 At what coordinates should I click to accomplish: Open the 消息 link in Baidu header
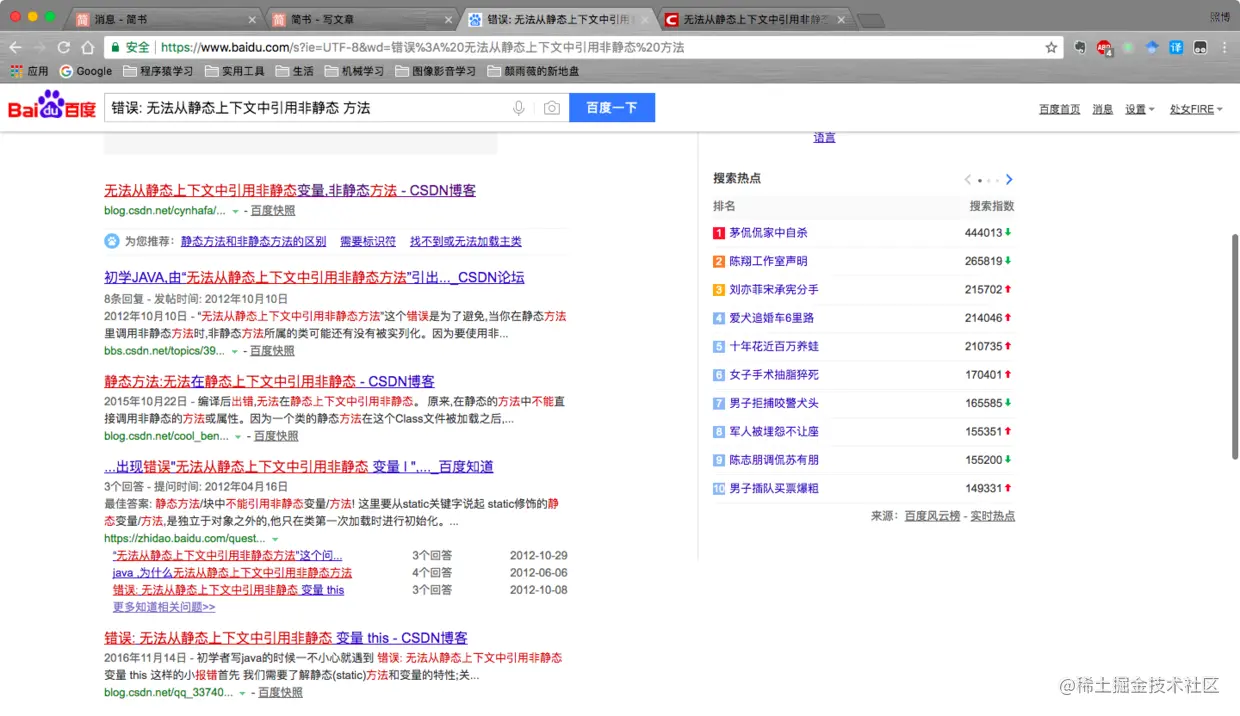click(1102, 109)
